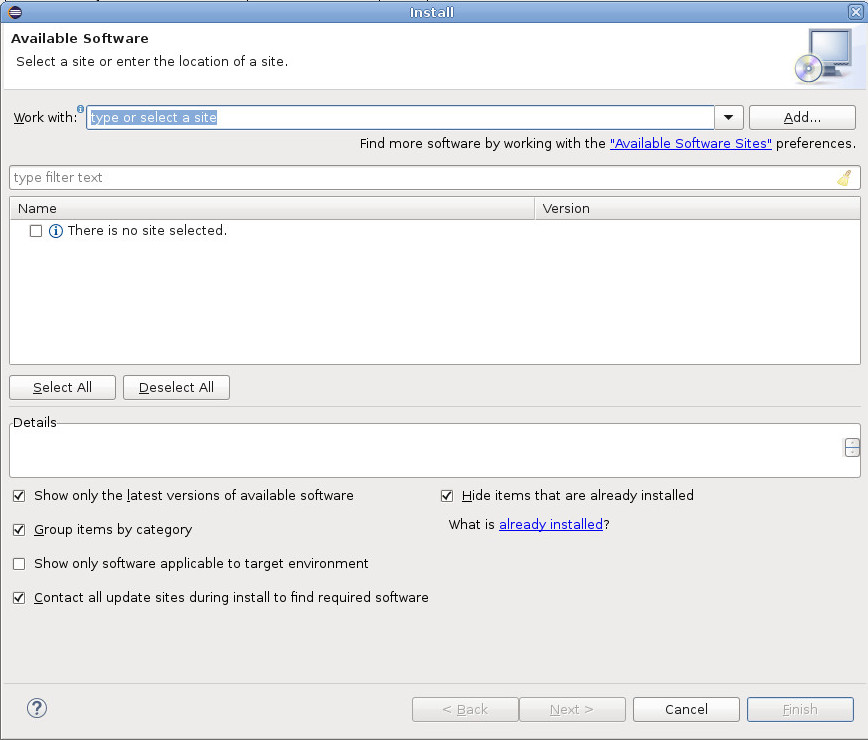Uncheck Hide items that are already installed
Image resolution: width=868 pixels, height=740 pixels.
click(x=446, y=495)
